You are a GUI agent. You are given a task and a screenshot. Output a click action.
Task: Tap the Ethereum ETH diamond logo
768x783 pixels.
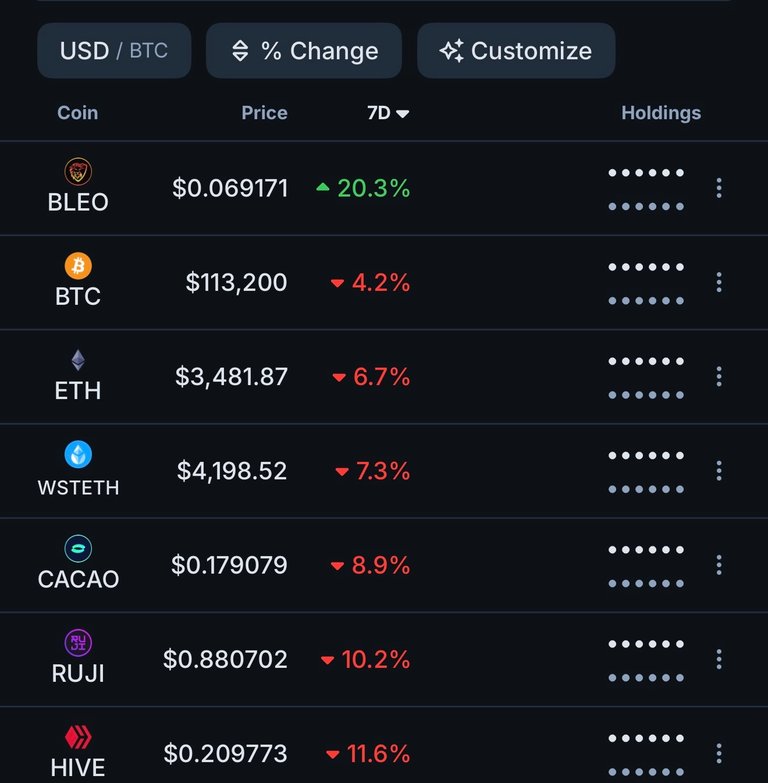[78, 360]
